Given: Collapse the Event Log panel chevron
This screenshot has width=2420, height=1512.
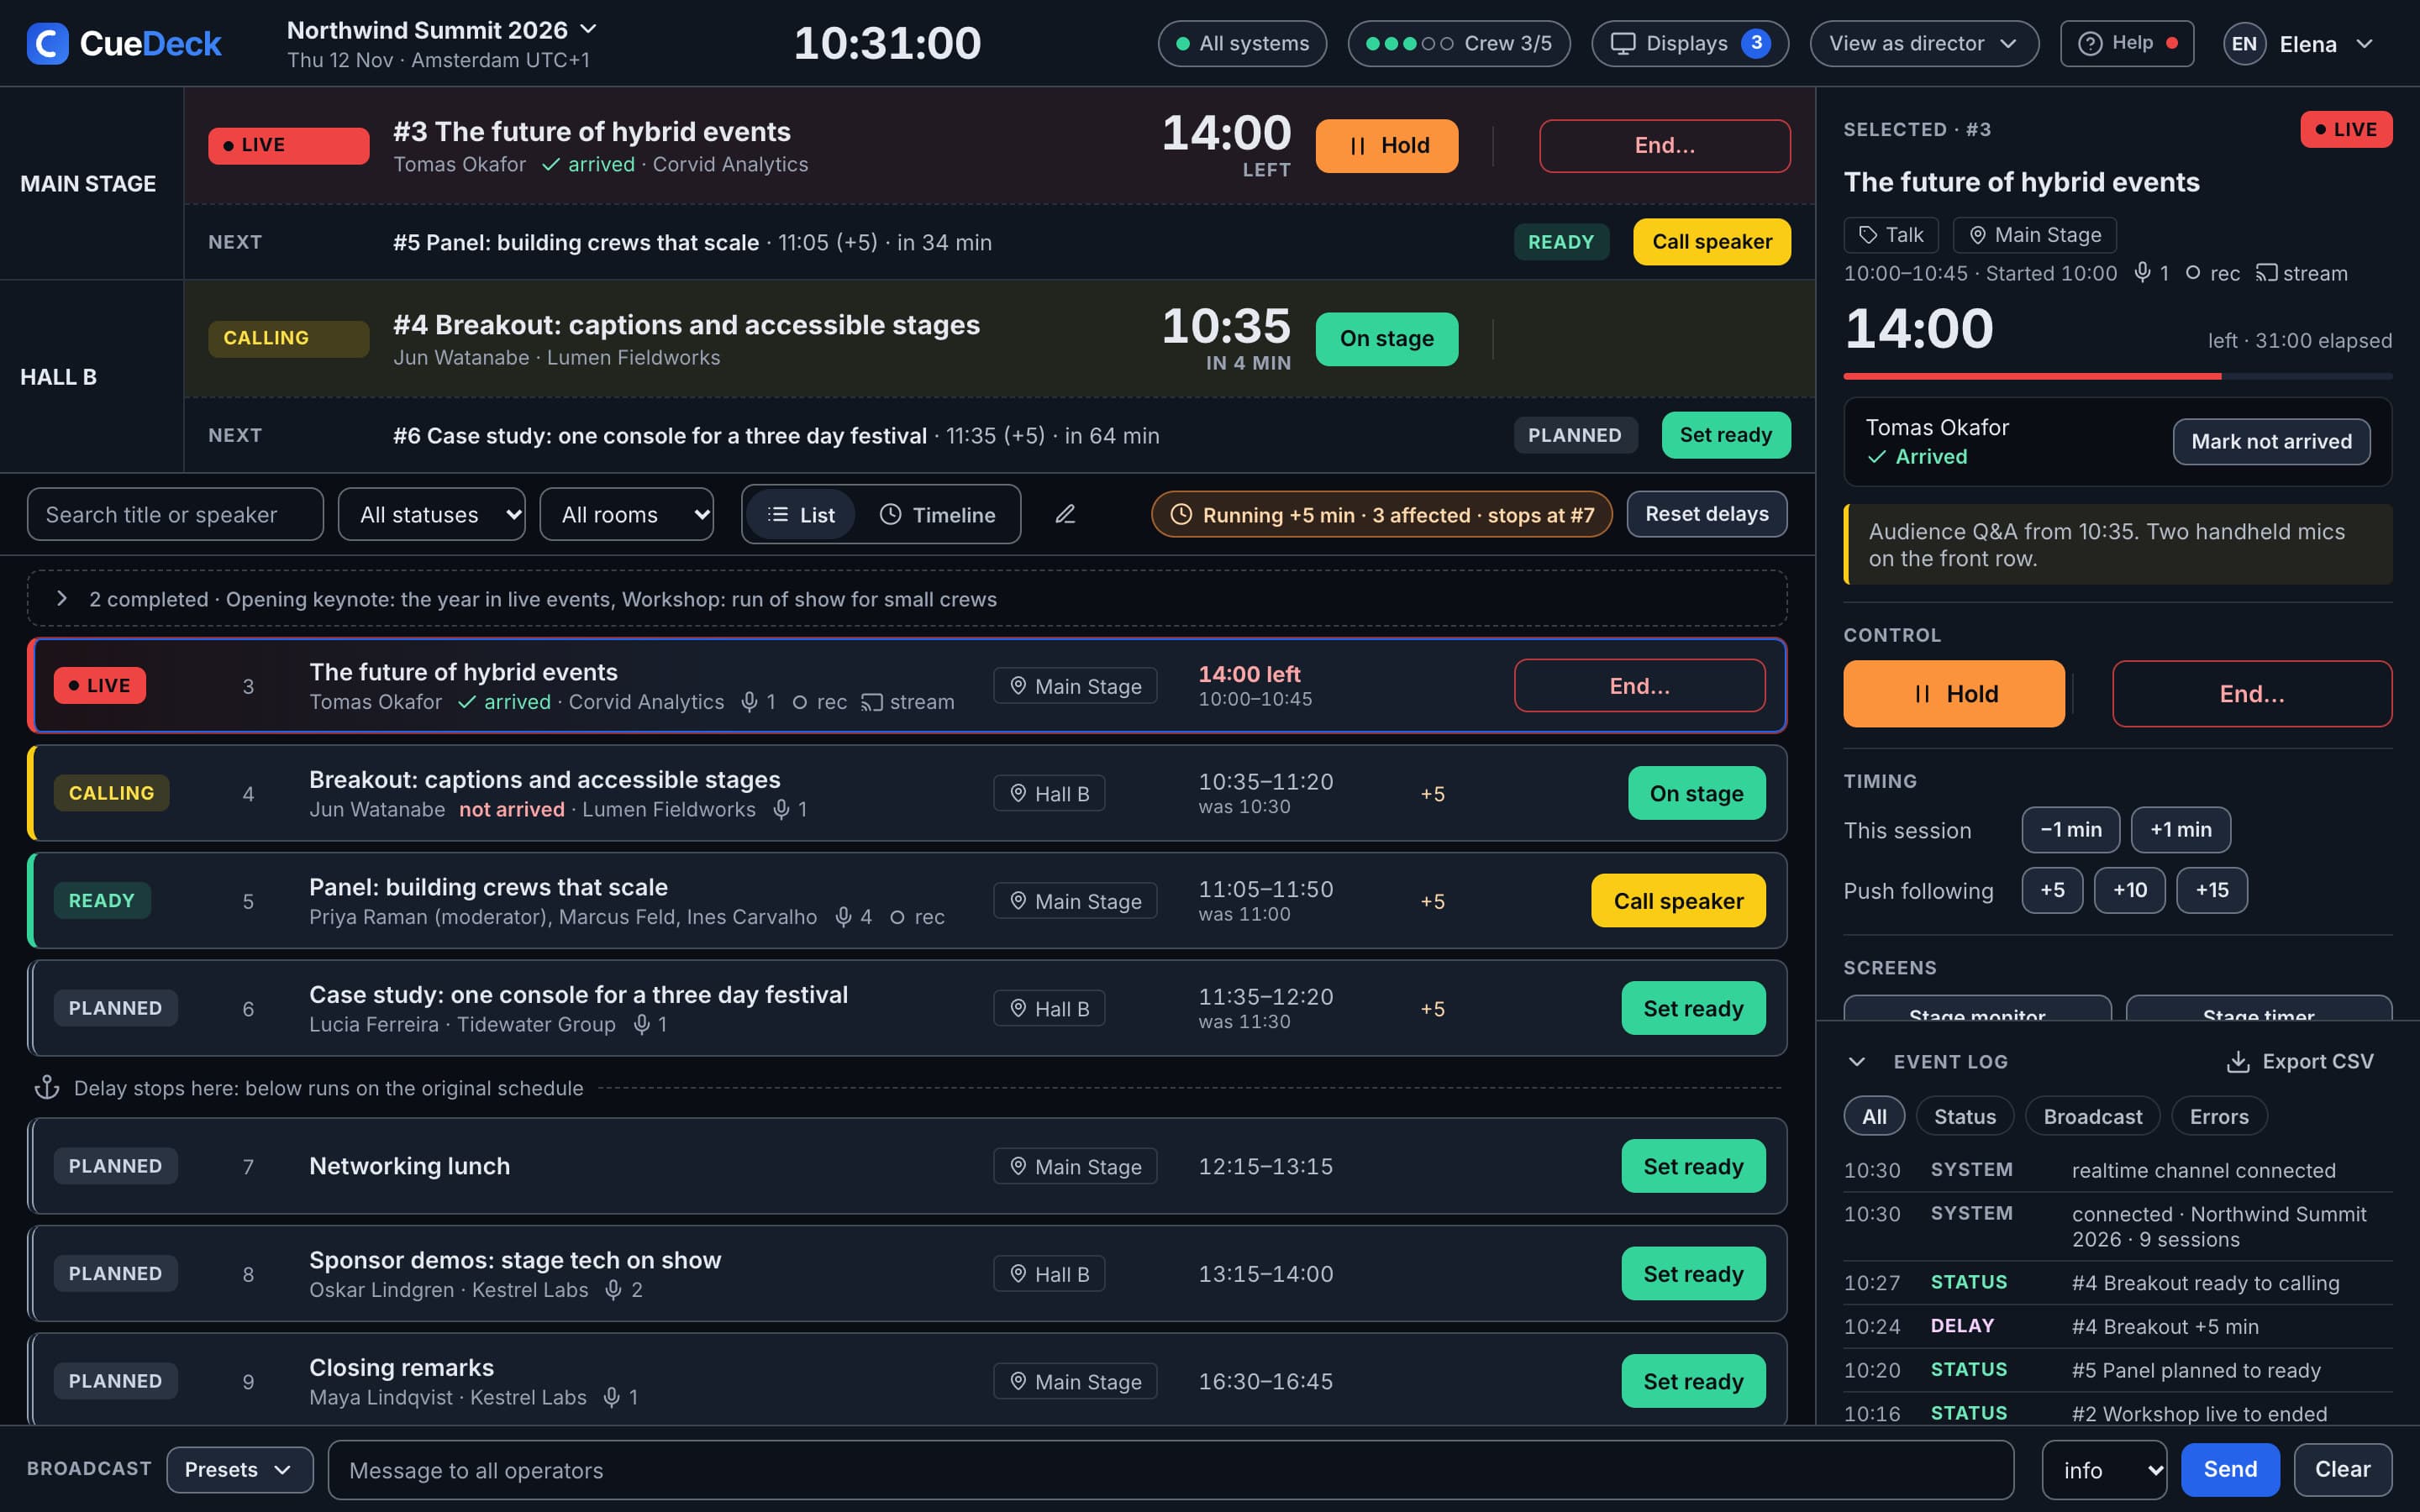Looking at the screenshot, I should [1857, 1062].
